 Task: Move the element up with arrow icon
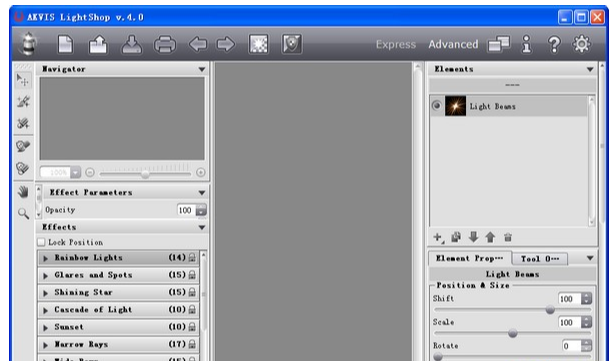pos(490,237)
